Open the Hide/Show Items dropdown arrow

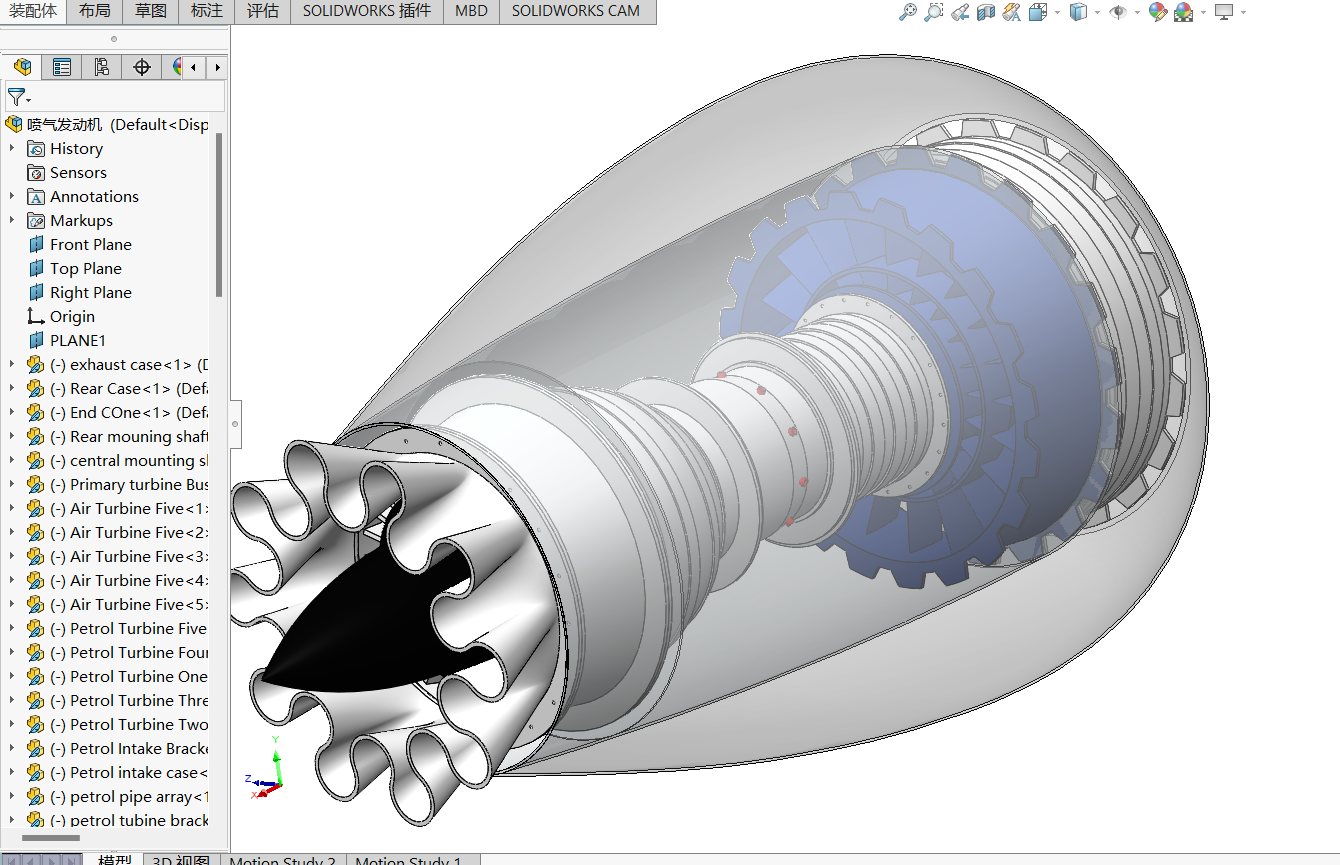pos(1137,13)
